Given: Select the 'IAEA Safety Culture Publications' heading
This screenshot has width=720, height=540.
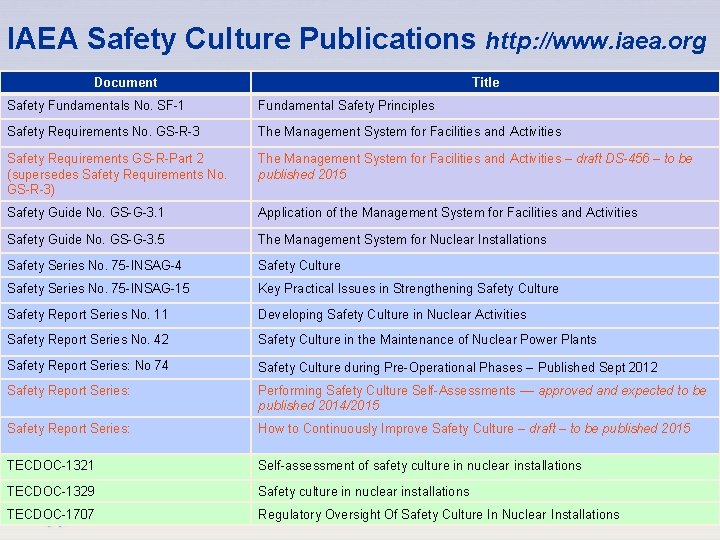Looking at the screenshot, I should tap(241, 38).
